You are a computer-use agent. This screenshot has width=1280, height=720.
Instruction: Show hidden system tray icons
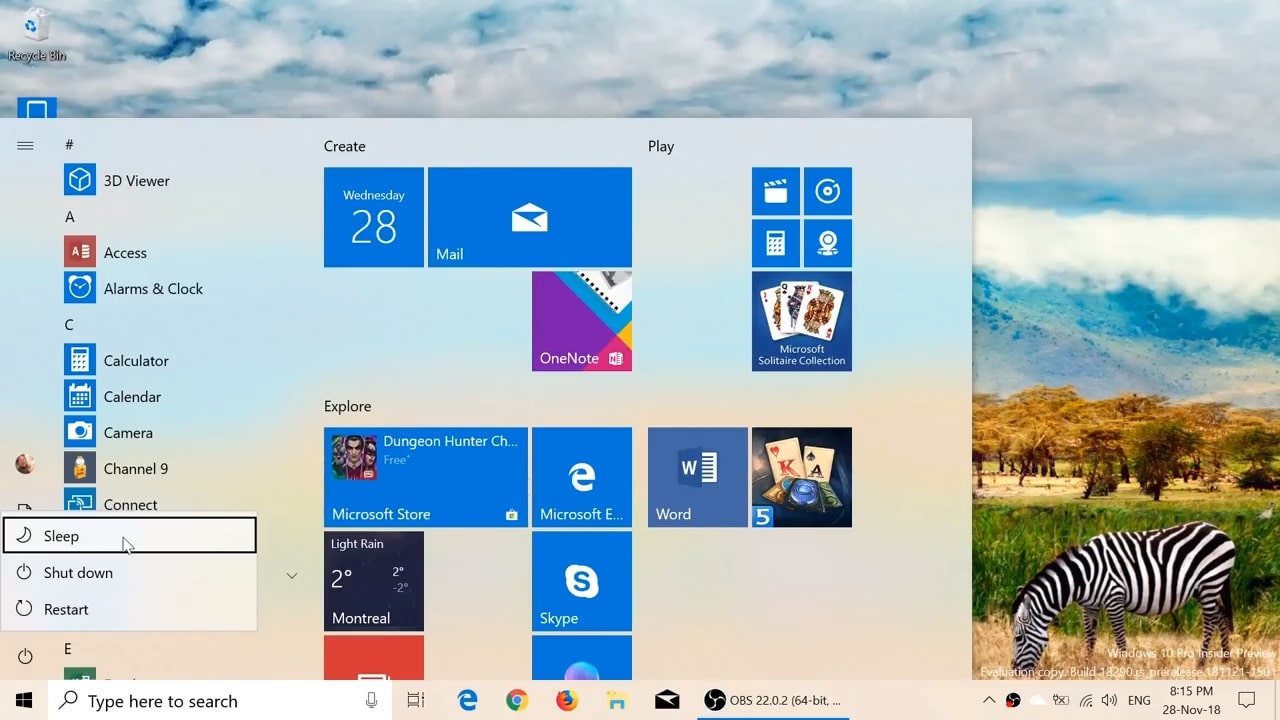tap(989, 700)
